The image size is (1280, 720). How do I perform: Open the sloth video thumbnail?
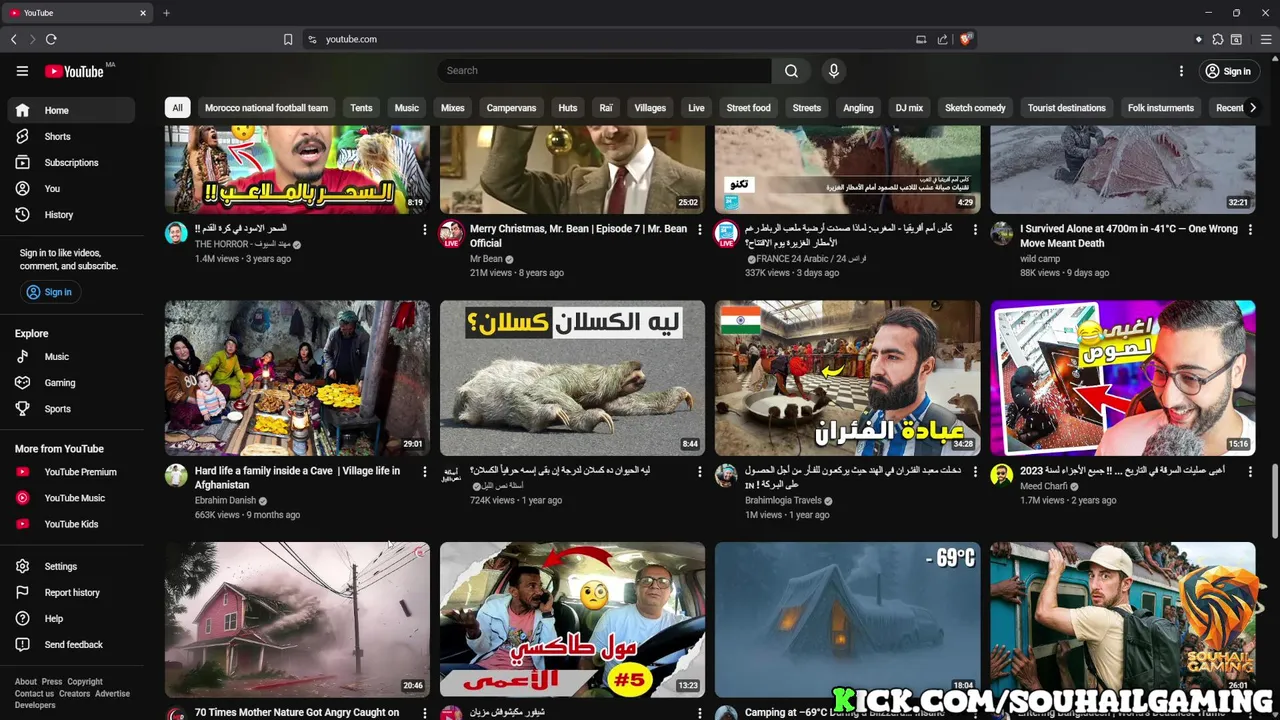(x=572, y=378)
